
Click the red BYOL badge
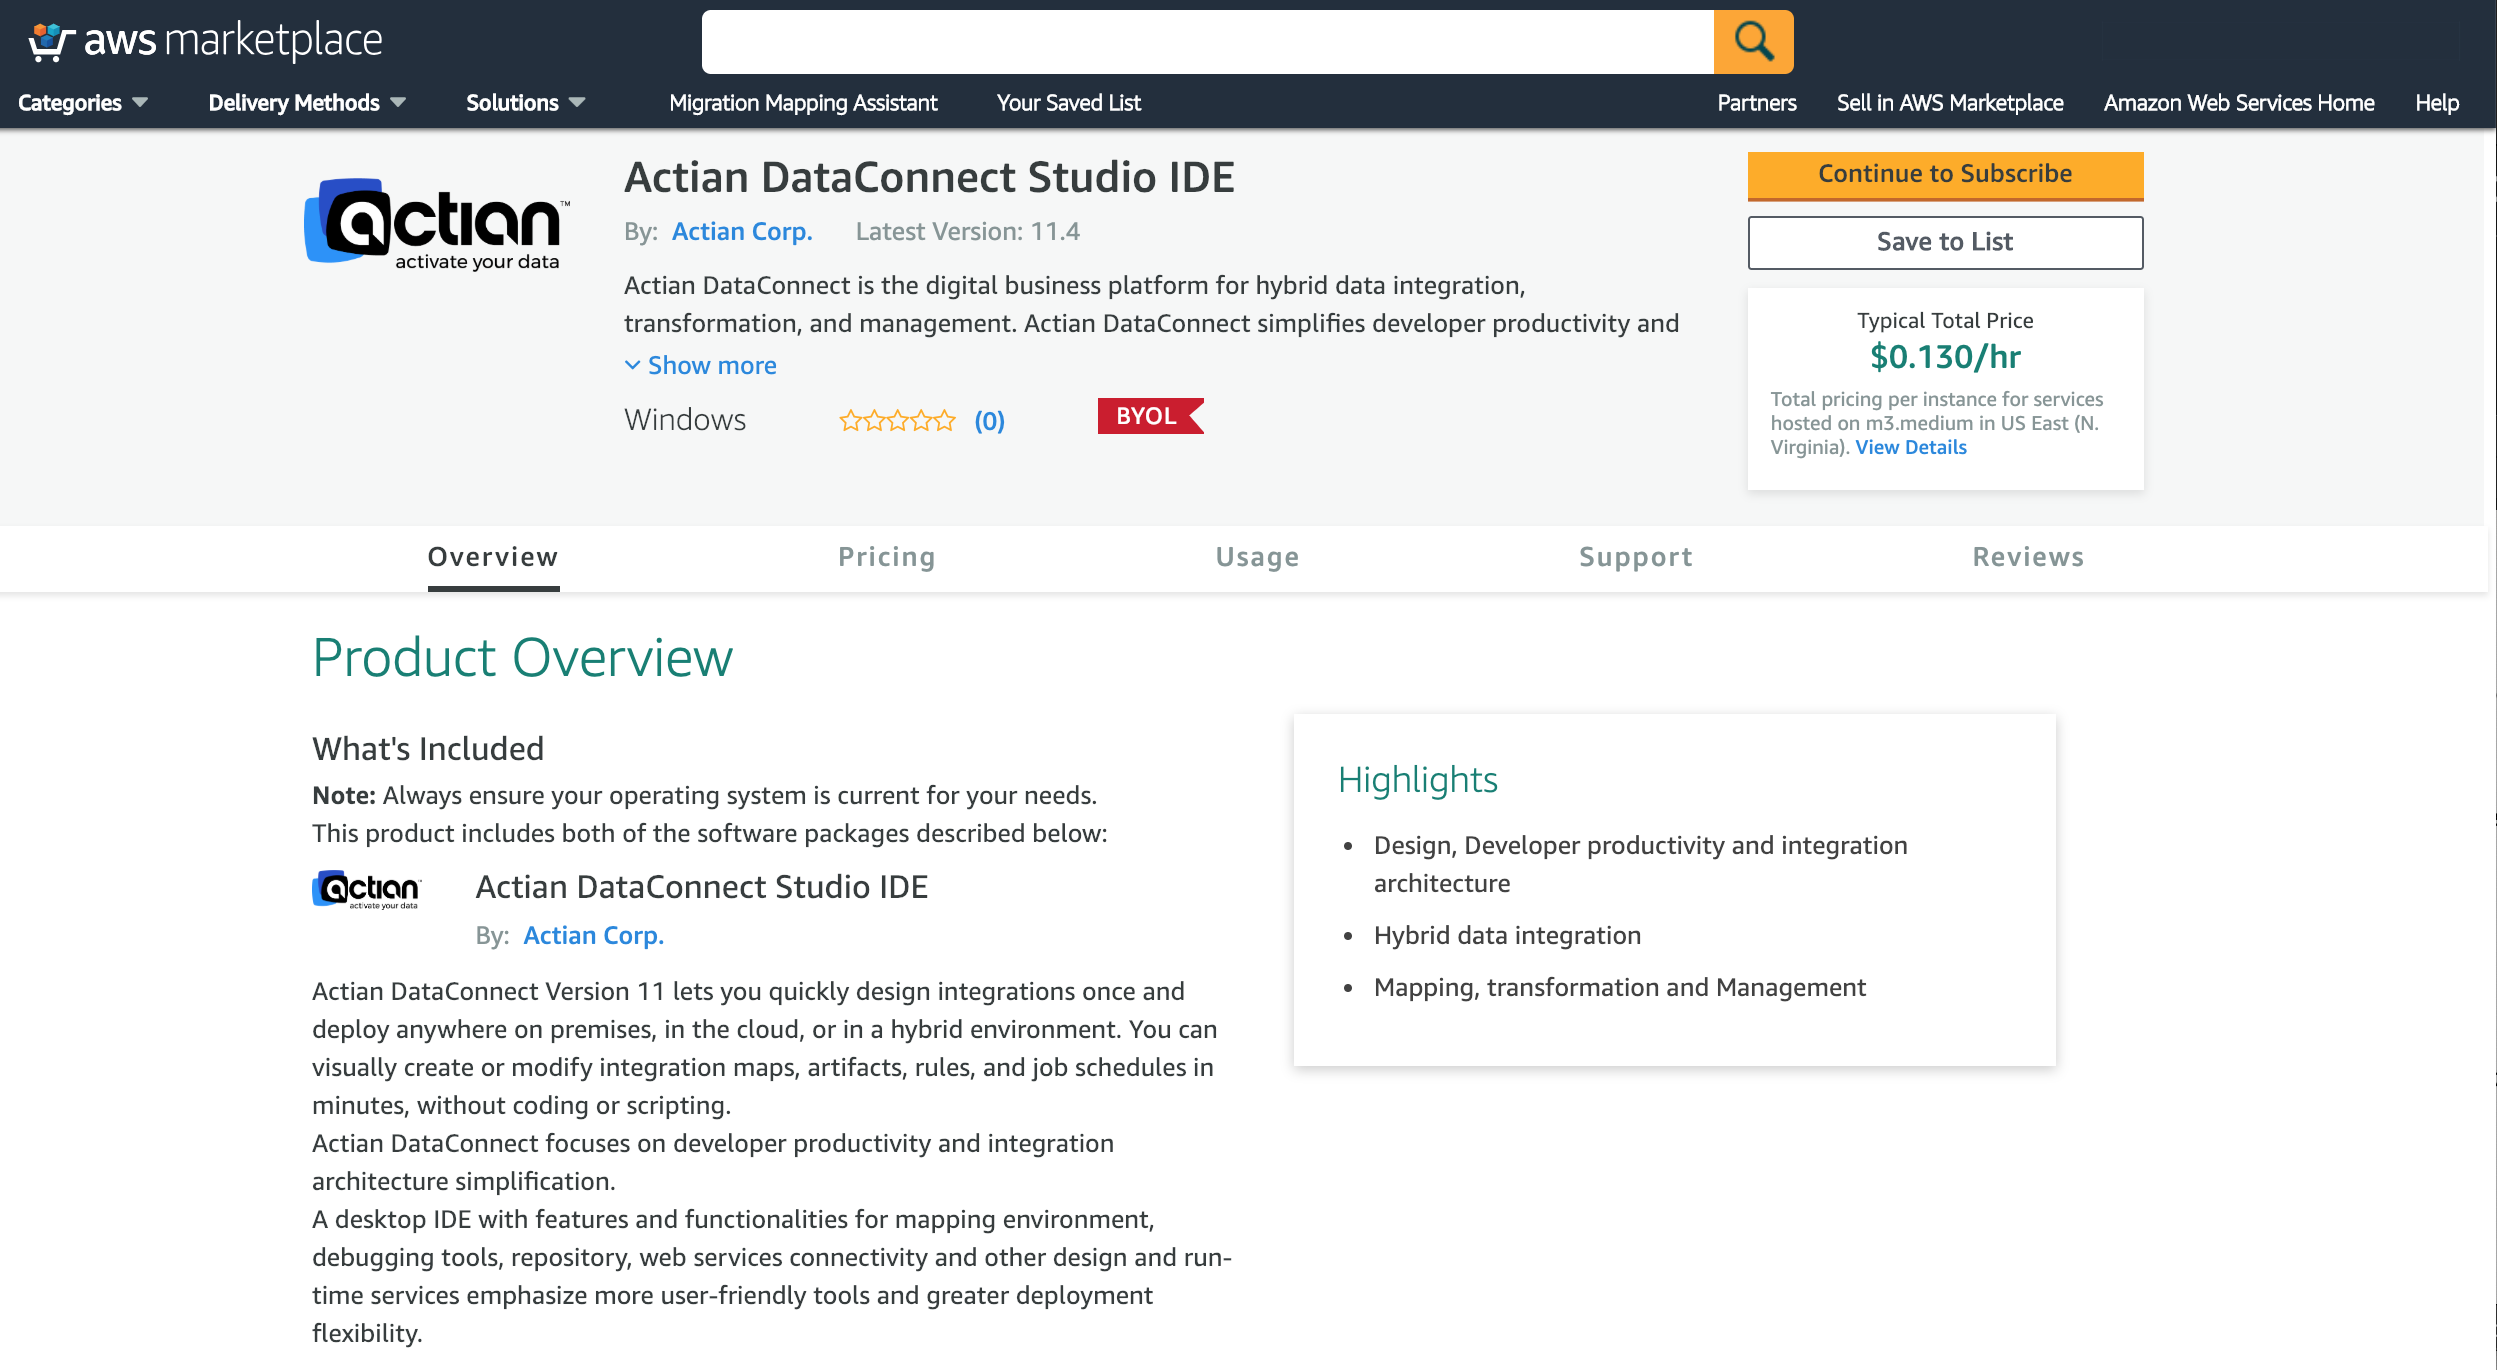[x=1149, y=416]
